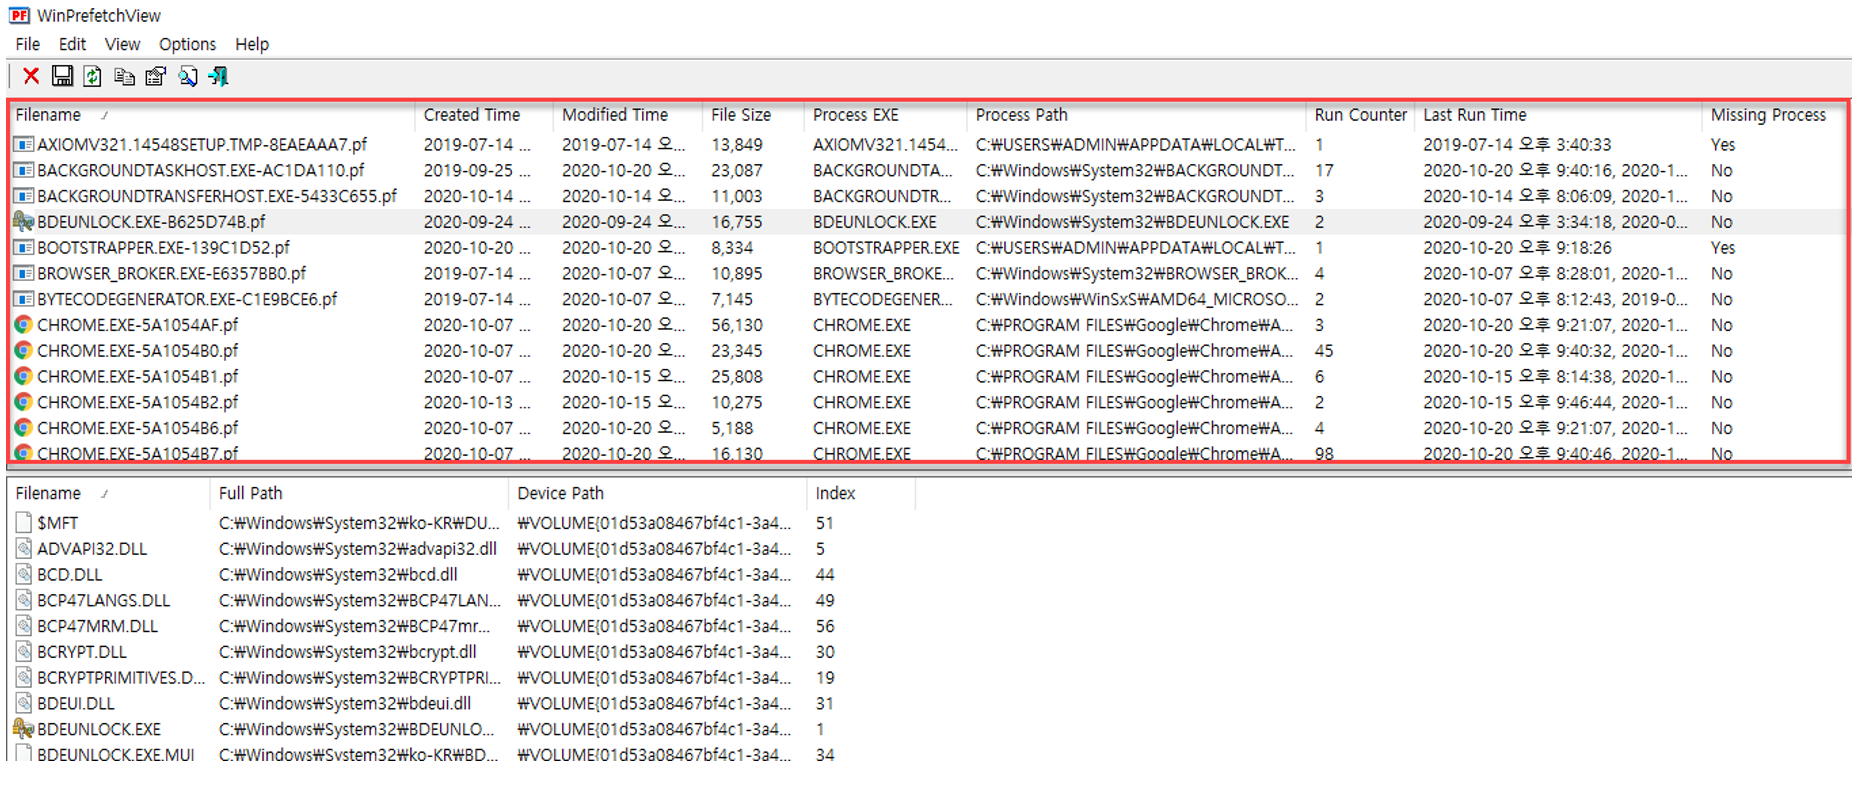
Task: Select the CHROME.EXE-5A1054AF.pf row
Action: coord(927,325)
